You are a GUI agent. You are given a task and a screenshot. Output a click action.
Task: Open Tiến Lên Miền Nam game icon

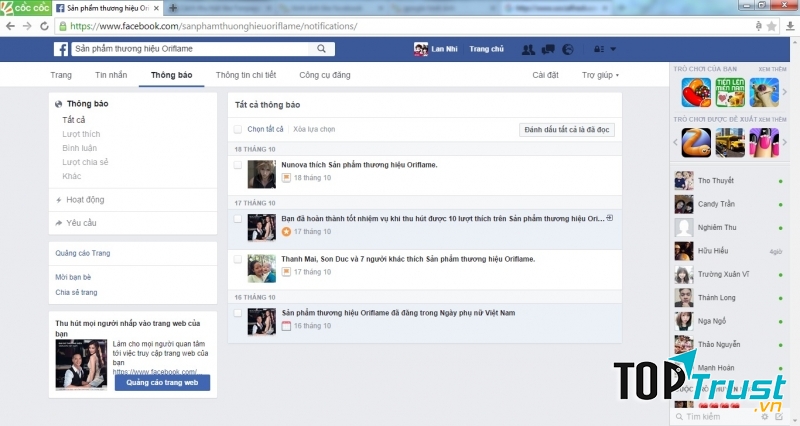click(730, 92)
